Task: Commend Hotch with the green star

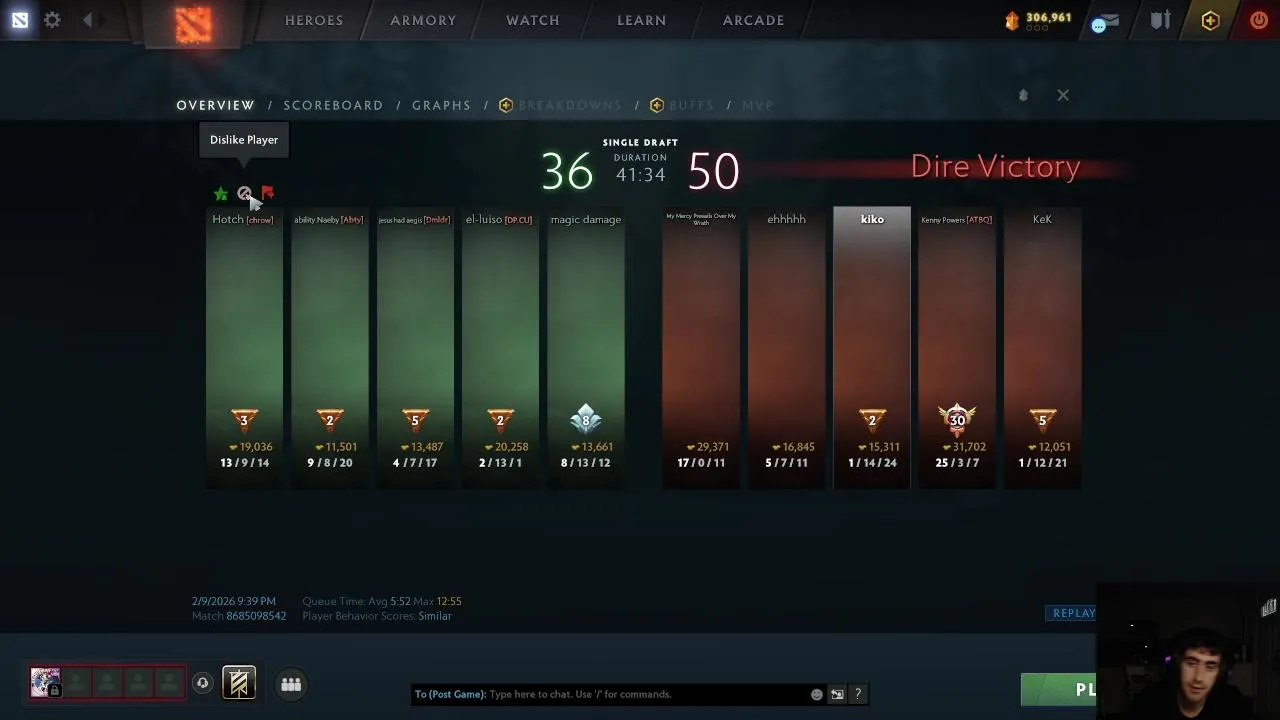Action: (221, 194)
